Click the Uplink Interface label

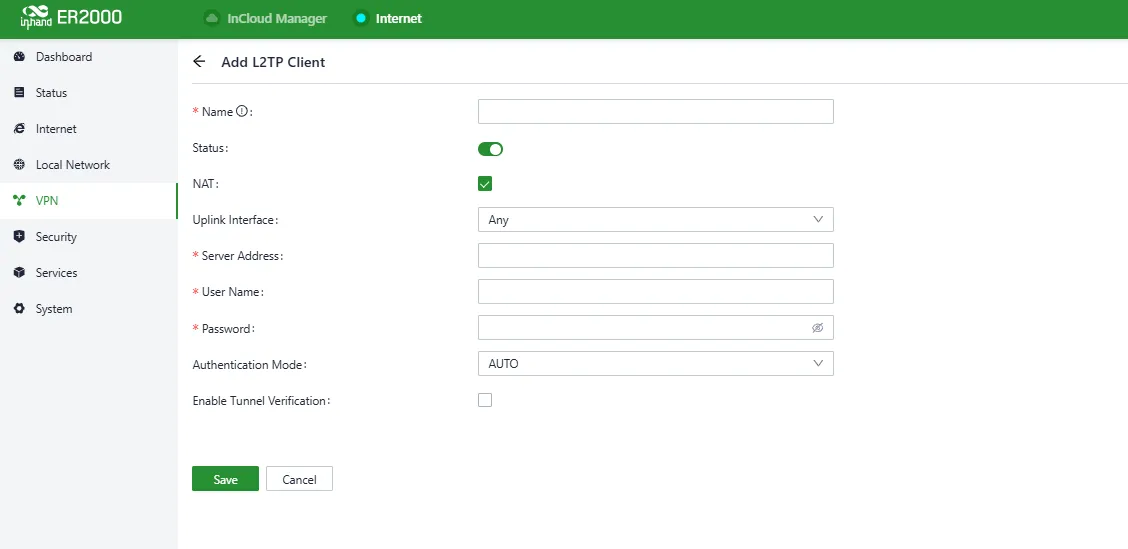235,220
